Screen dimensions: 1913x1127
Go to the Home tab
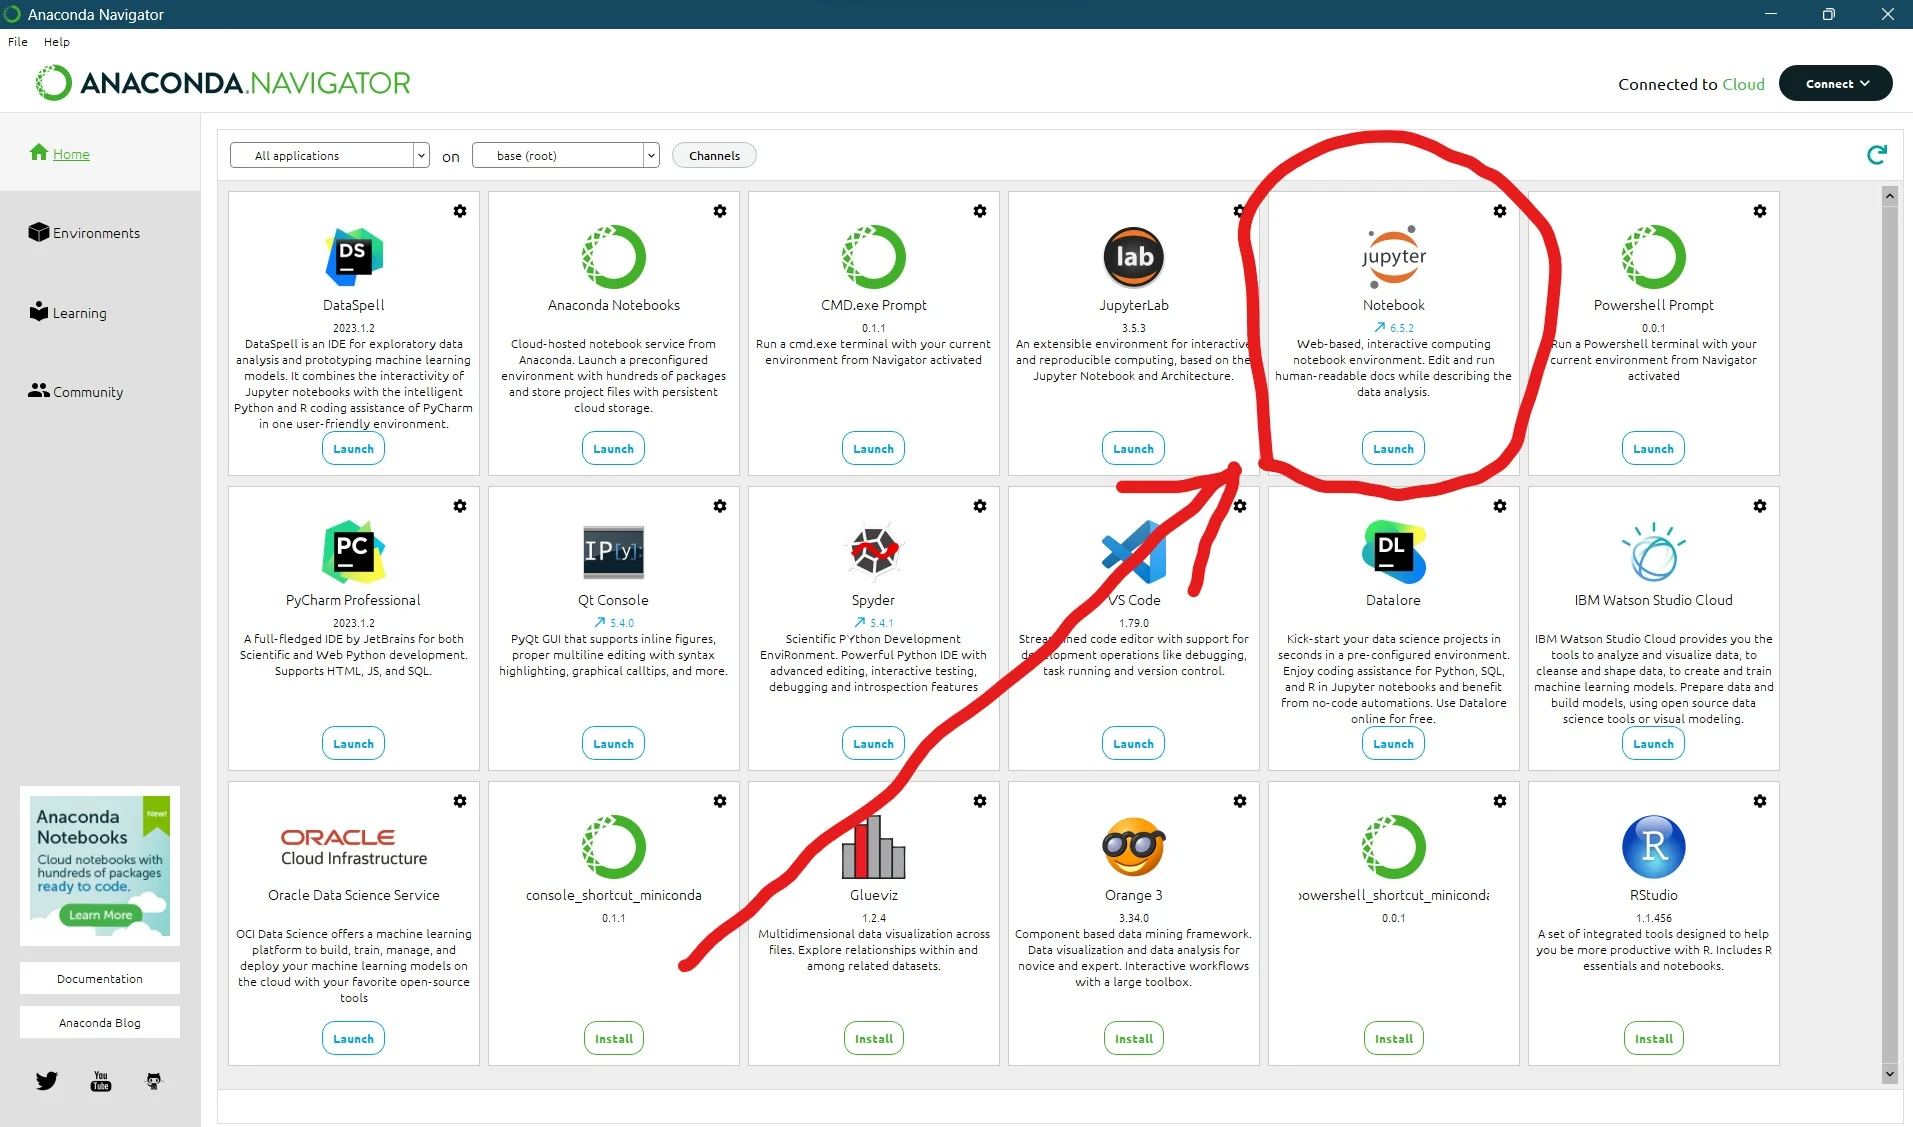coord(60,153)
